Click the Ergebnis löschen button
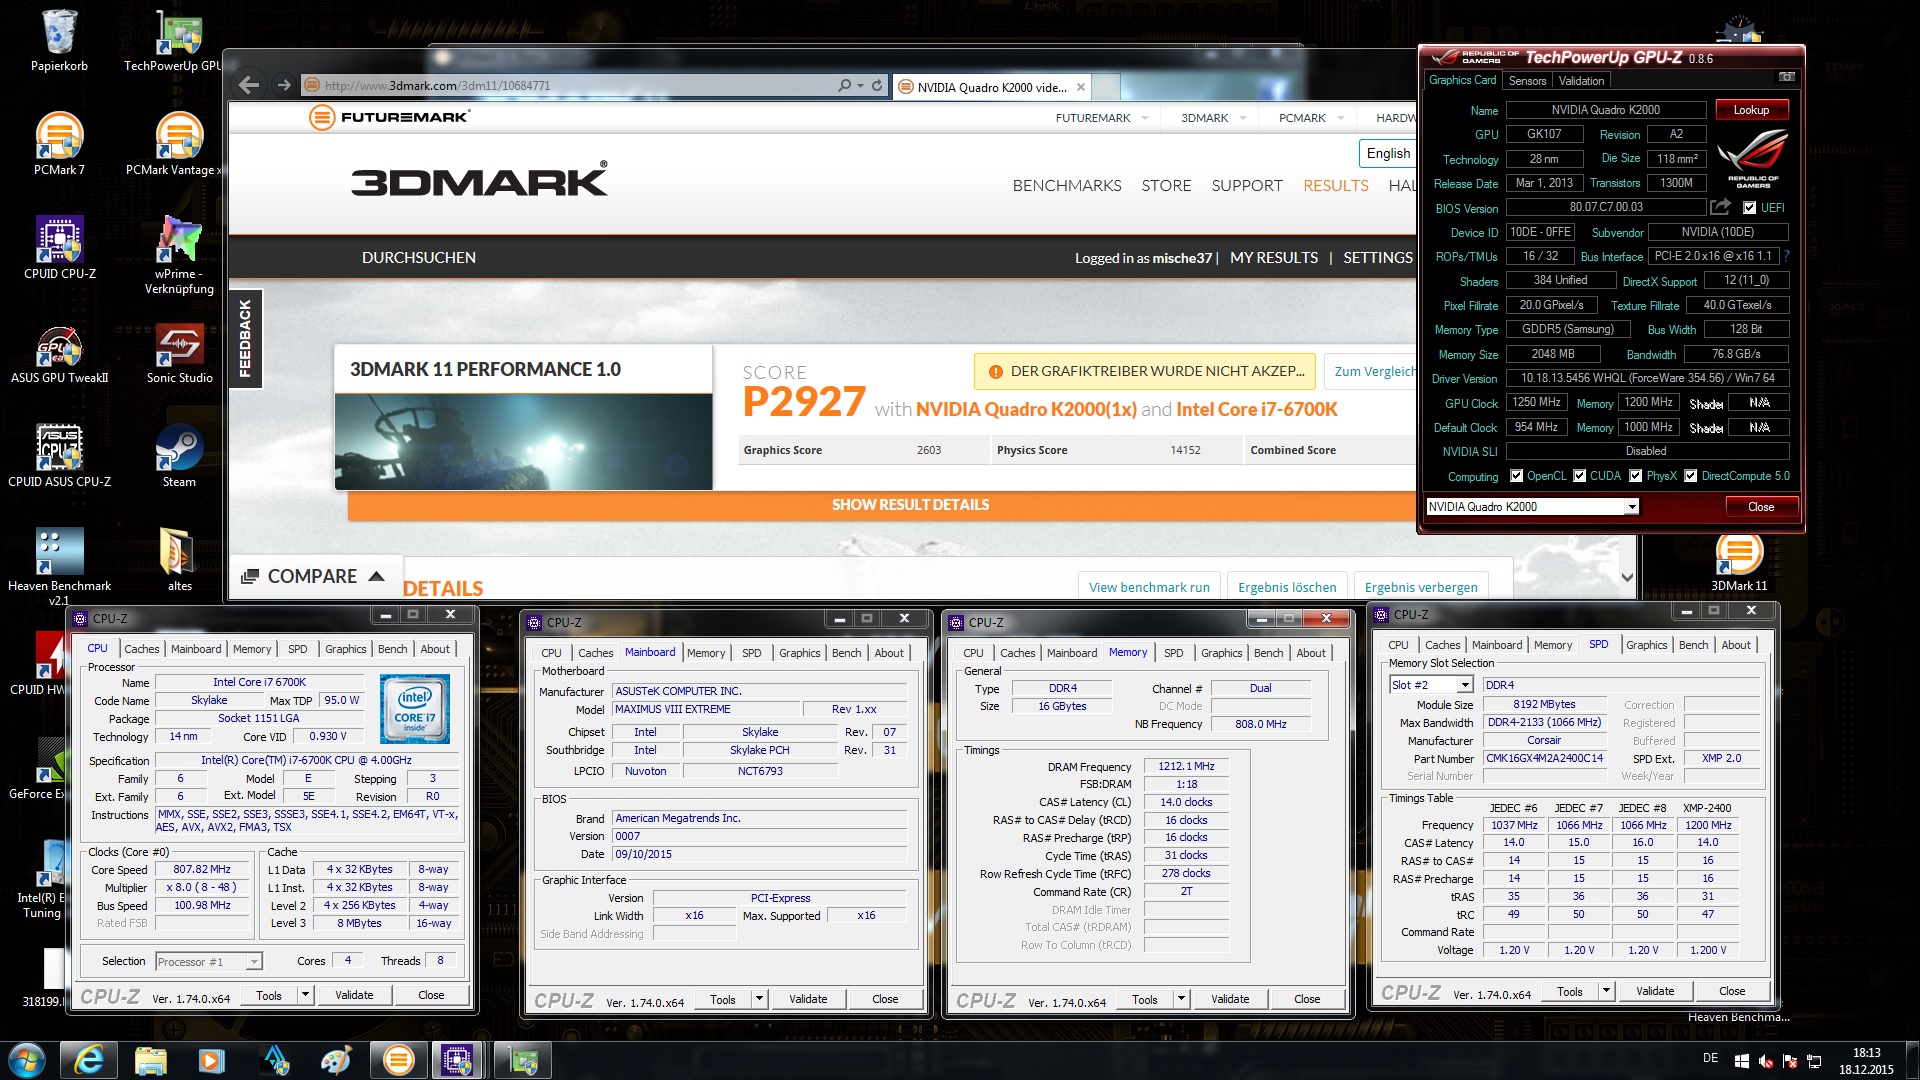Viewport: 1920px width, 1080px height. coord(1287,587)
